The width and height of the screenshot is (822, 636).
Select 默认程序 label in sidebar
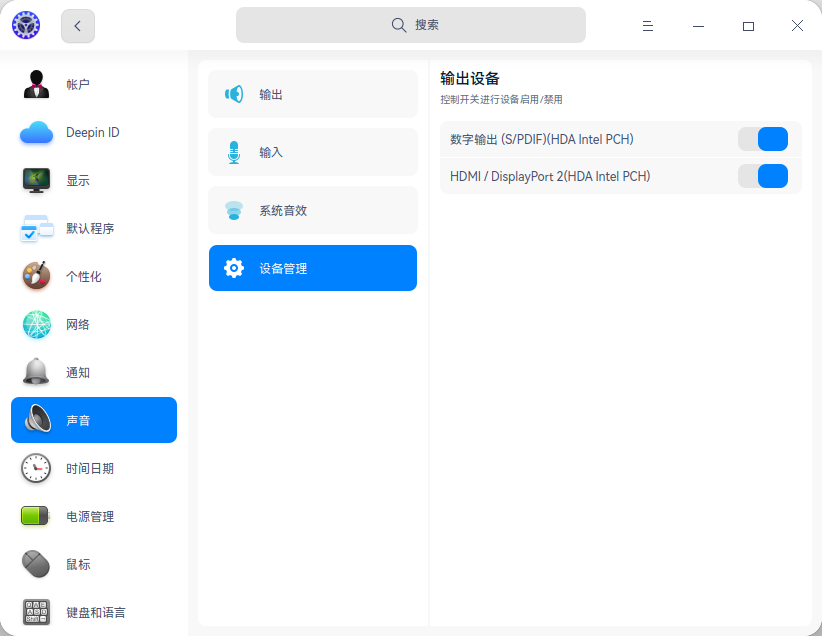pyautogui.click(x=90, y=229)
